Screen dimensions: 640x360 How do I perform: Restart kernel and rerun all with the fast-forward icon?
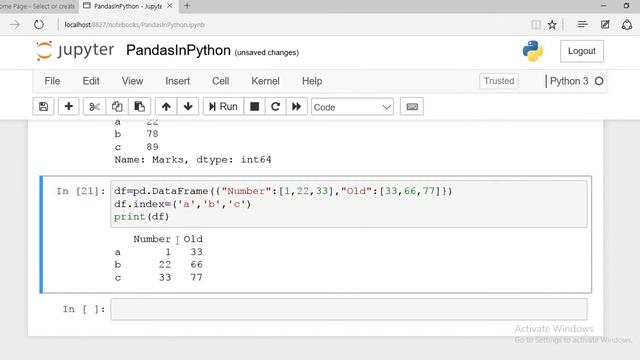297,107
